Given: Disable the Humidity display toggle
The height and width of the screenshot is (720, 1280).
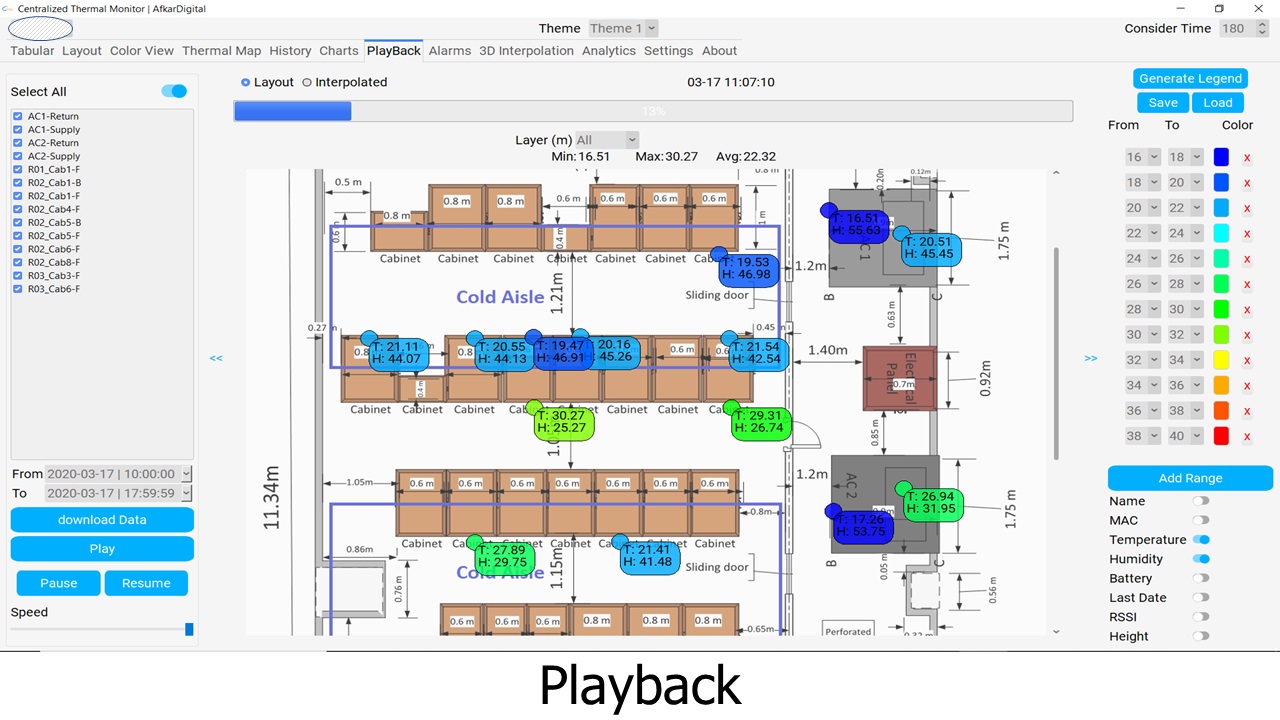Looking at the screenshot, I should [x=1201, y=559].
